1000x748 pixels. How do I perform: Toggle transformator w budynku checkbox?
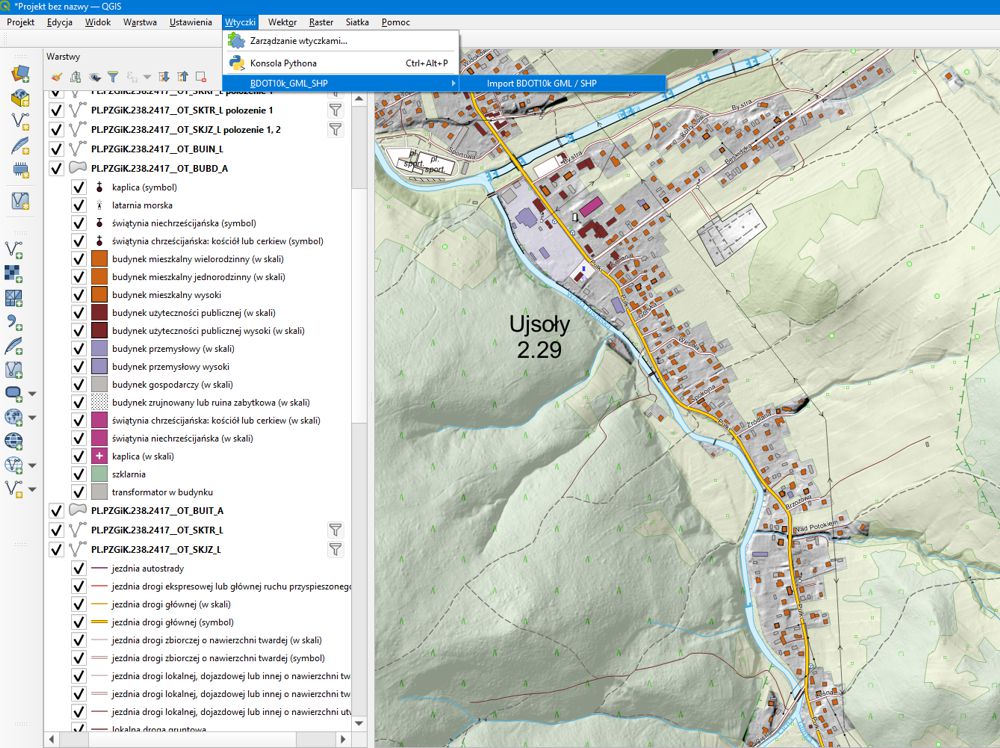[x=78, y=492]
